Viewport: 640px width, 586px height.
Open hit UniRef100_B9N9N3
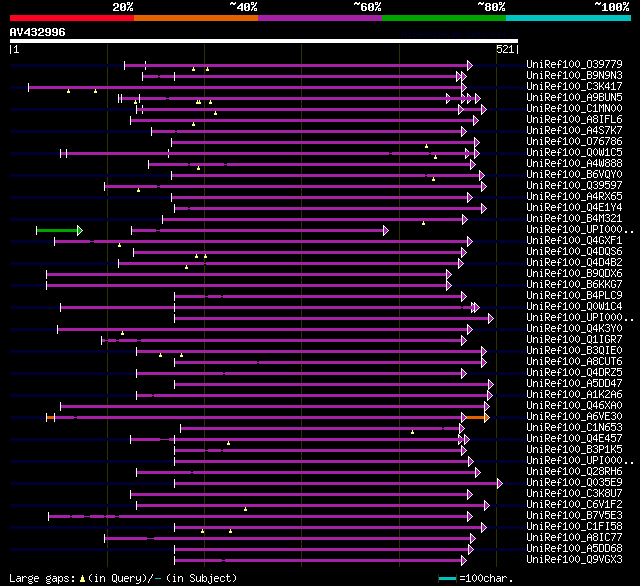pos(574,75)
